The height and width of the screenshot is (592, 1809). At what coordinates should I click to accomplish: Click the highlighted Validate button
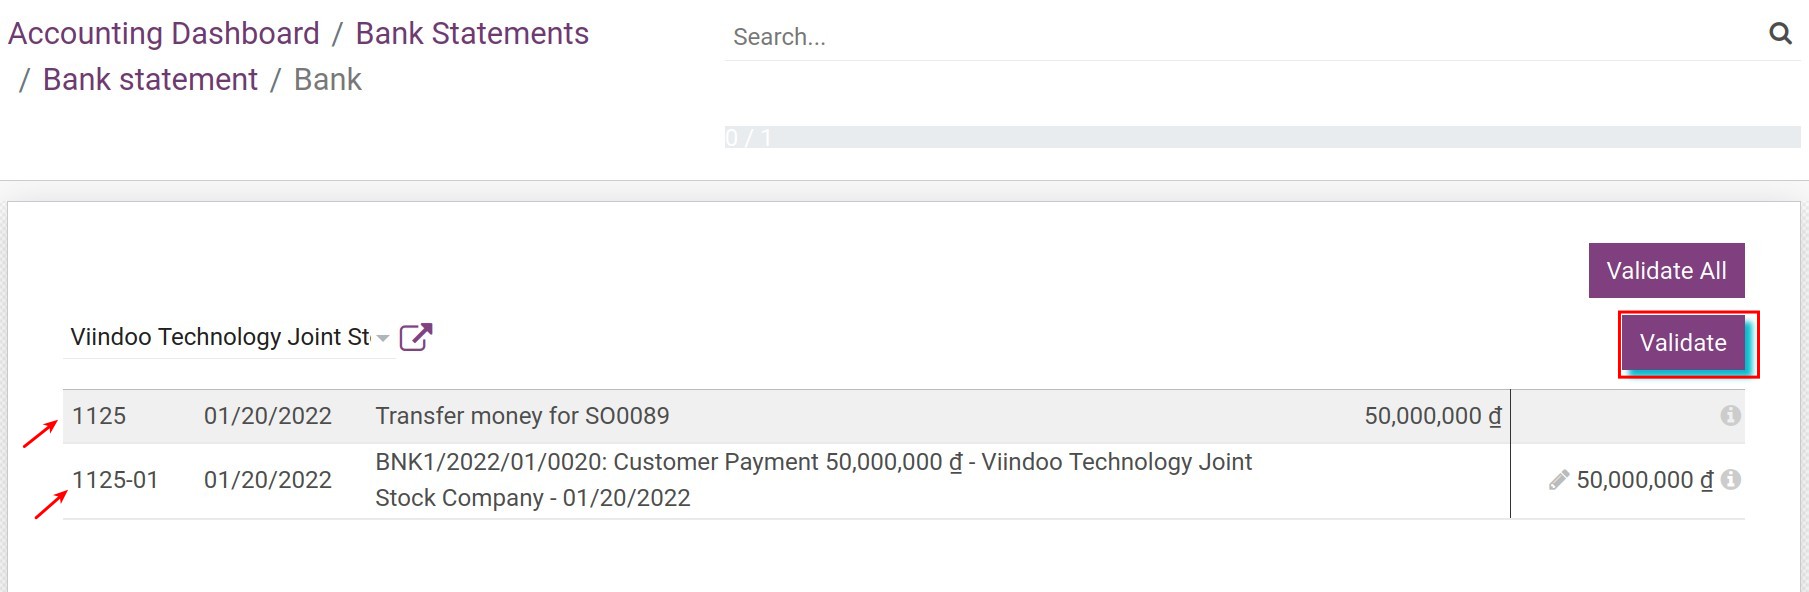click(x=1682, y=343)
